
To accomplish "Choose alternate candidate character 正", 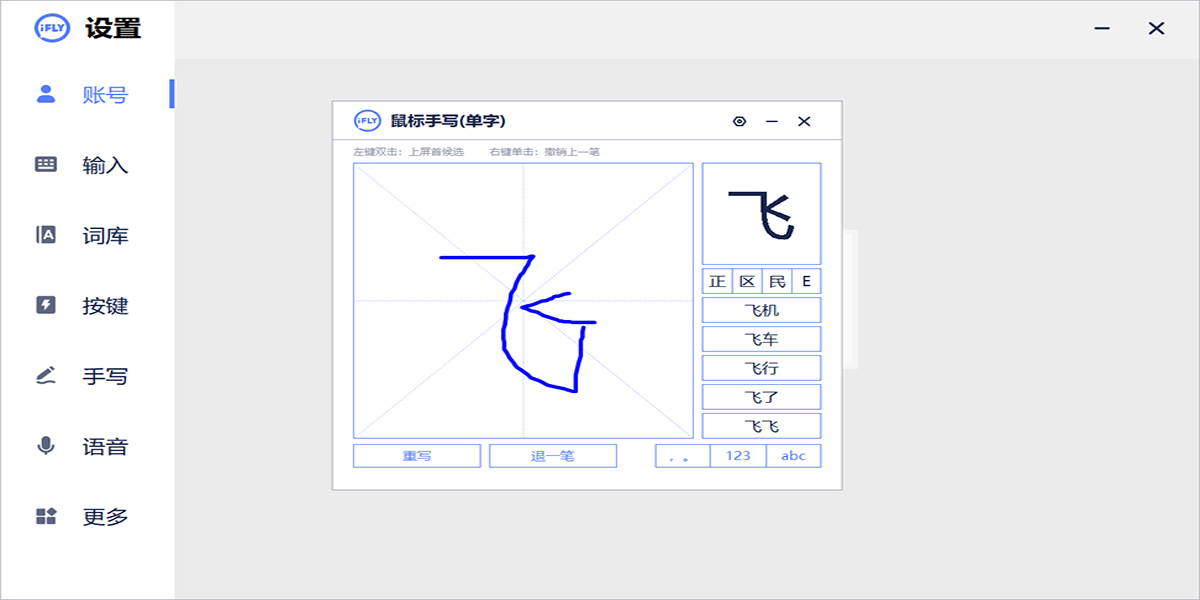I will click(717, 281).
